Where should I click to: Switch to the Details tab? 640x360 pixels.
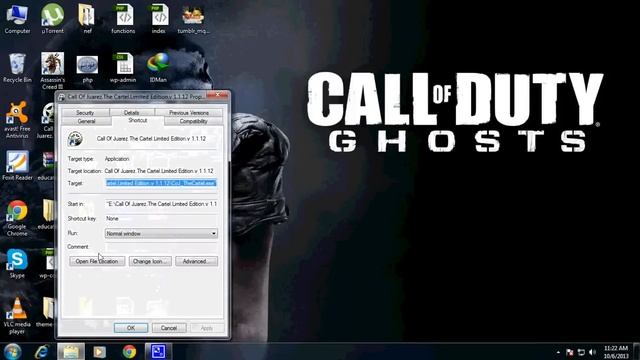tap(131, 112)
